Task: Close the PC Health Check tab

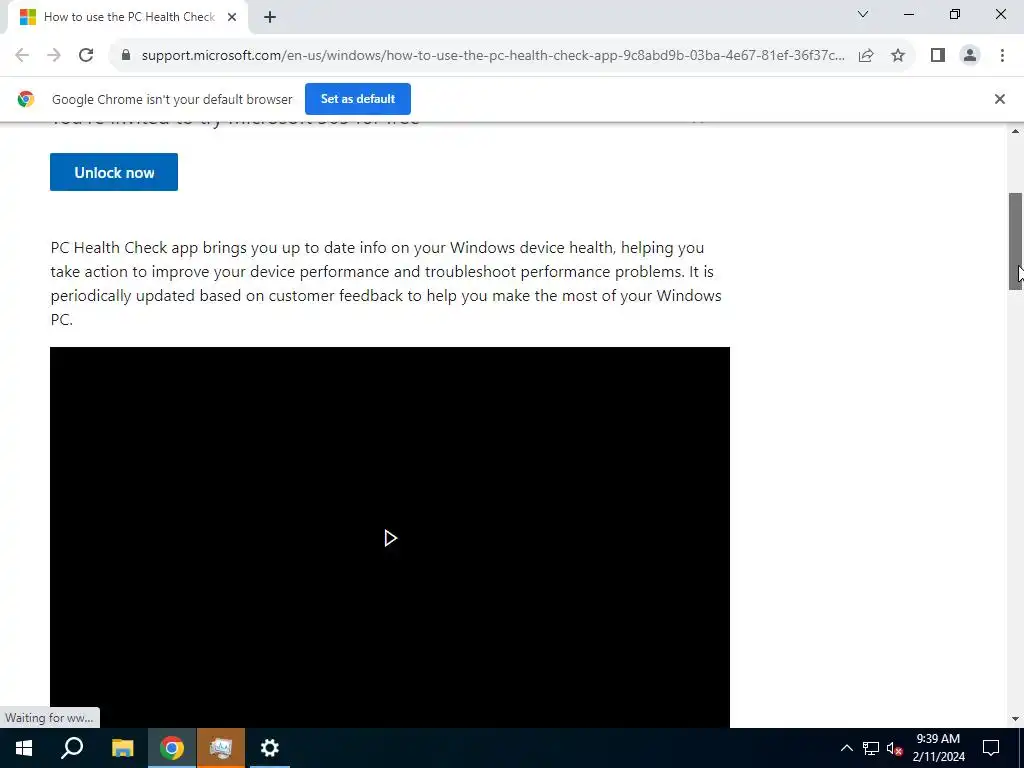Action: tap(232, 17)
